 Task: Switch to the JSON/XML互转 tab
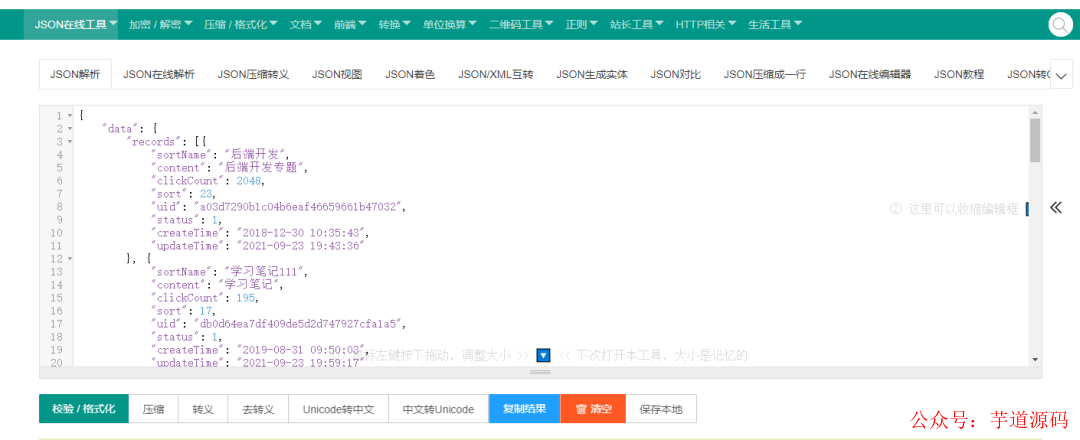[496, 75]
